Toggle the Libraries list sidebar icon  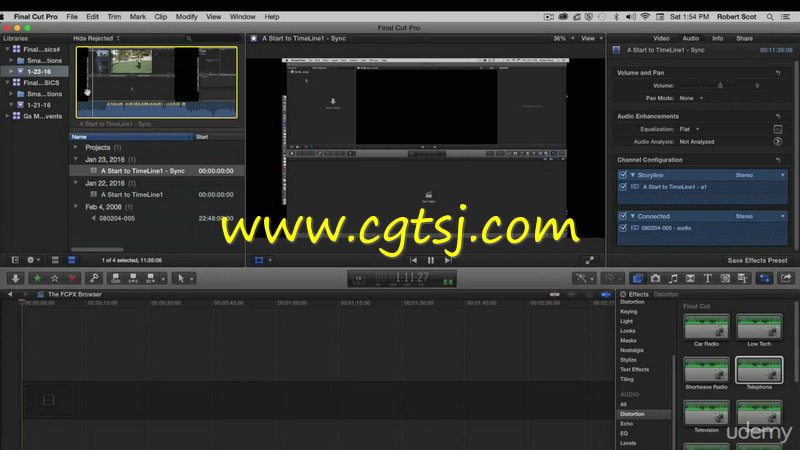point(15,260)
